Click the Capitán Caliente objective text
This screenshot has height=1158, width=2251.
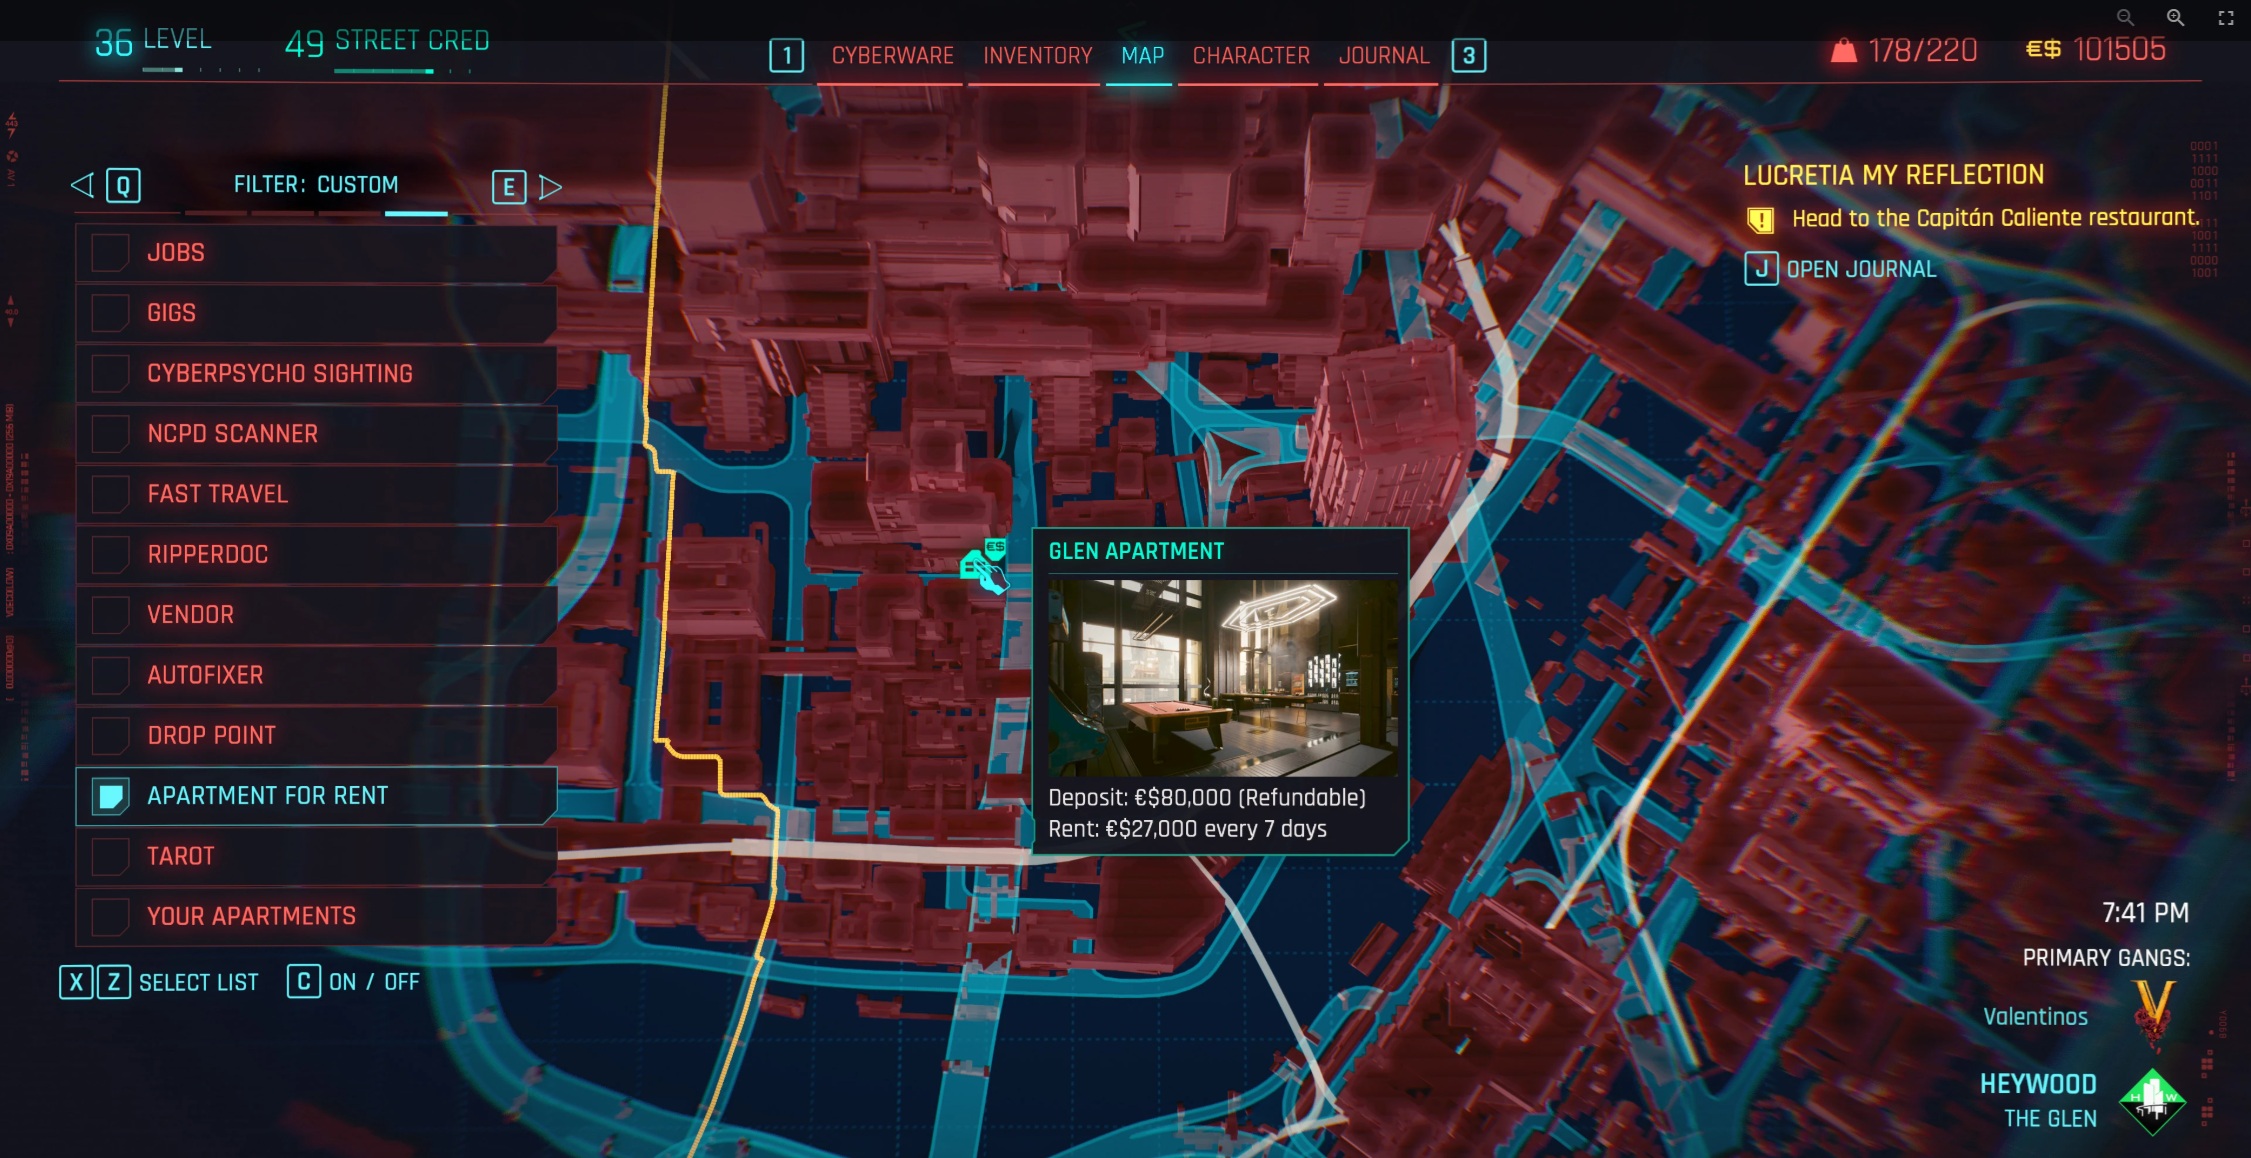point(1995,218)
